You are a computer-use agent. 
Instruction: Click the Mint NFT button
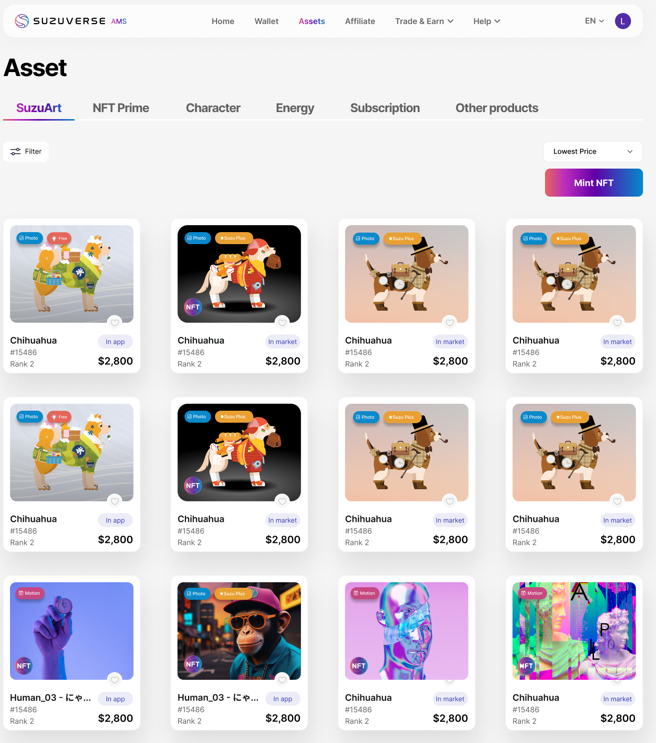(593, 183)
